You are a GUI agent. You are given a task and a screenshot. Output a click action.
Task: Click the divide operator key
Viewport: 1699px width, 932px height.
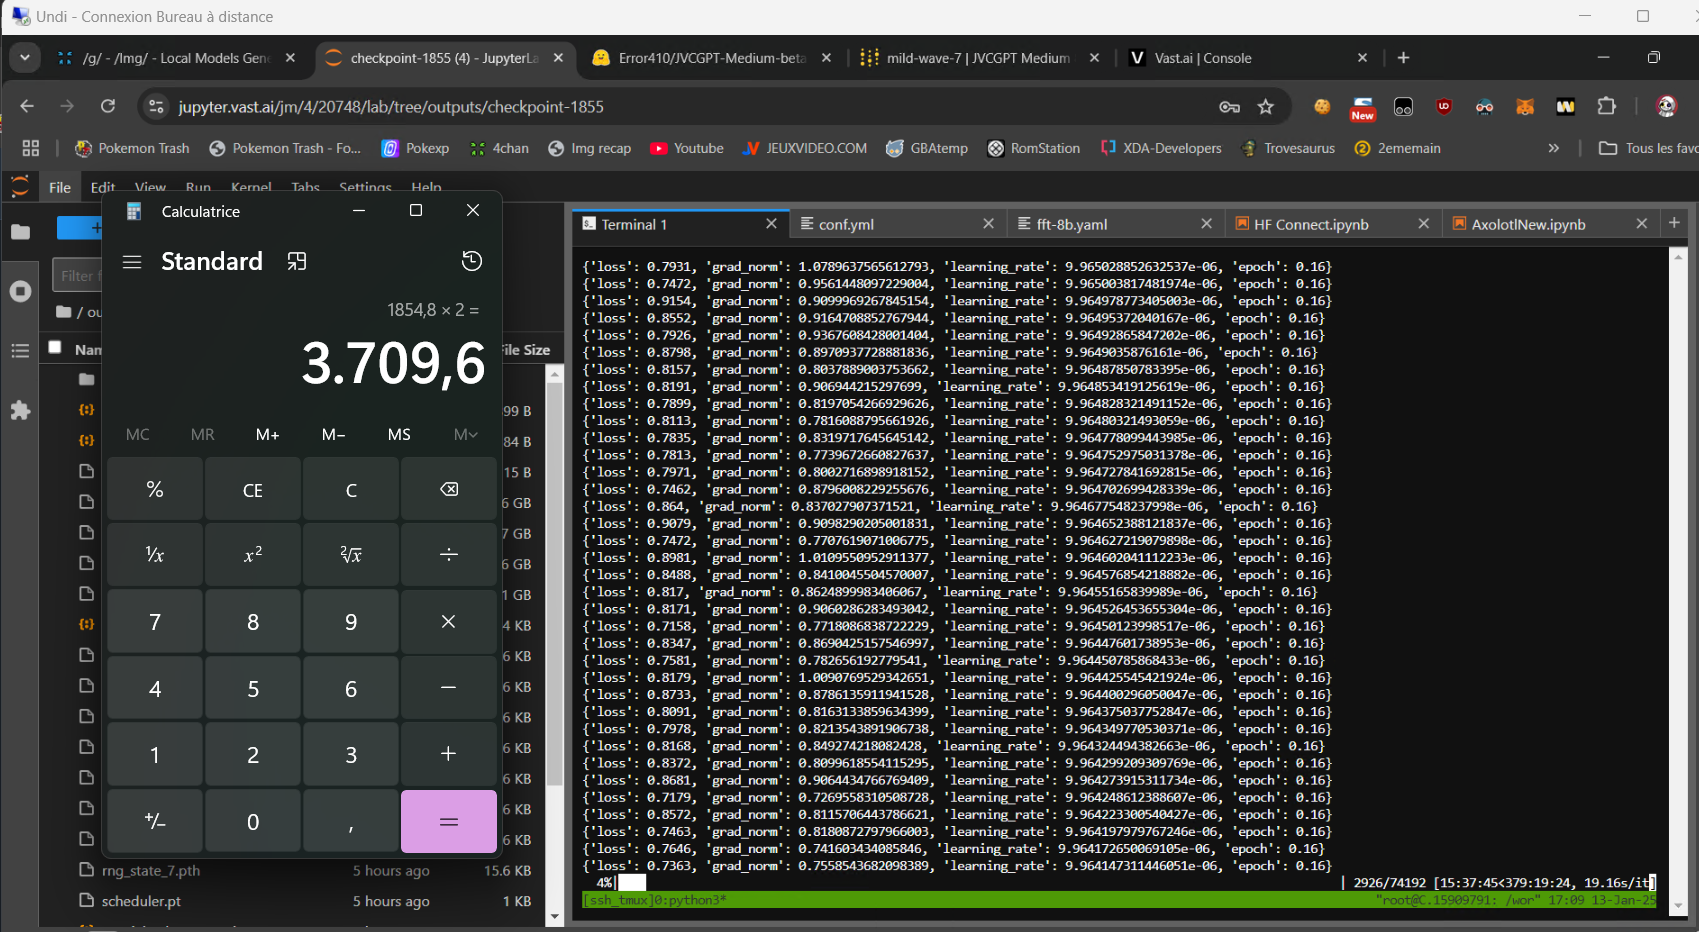pos(449,555)
